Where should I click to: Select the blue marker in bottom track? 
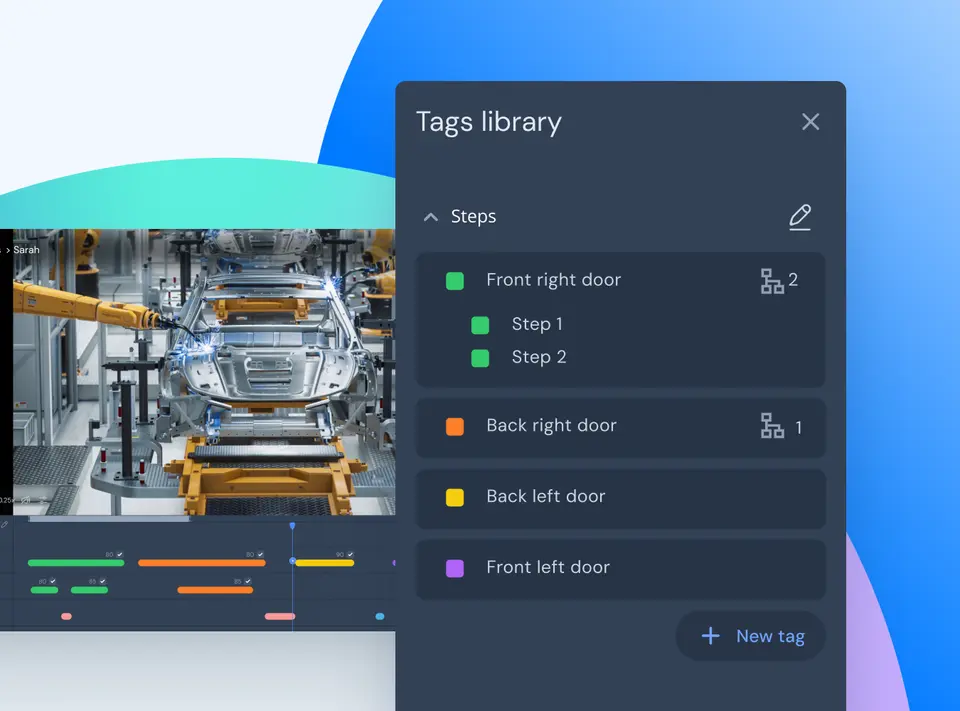pos(380,617)
